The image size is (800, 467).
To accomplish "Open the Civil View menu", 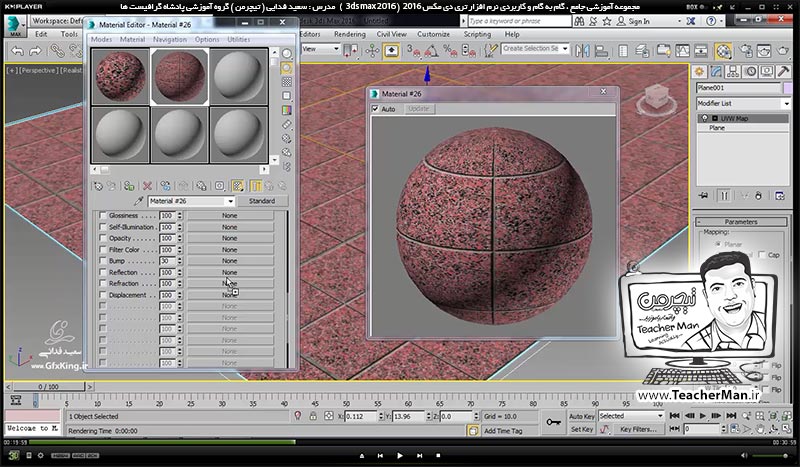I will (x=391, y=34).
